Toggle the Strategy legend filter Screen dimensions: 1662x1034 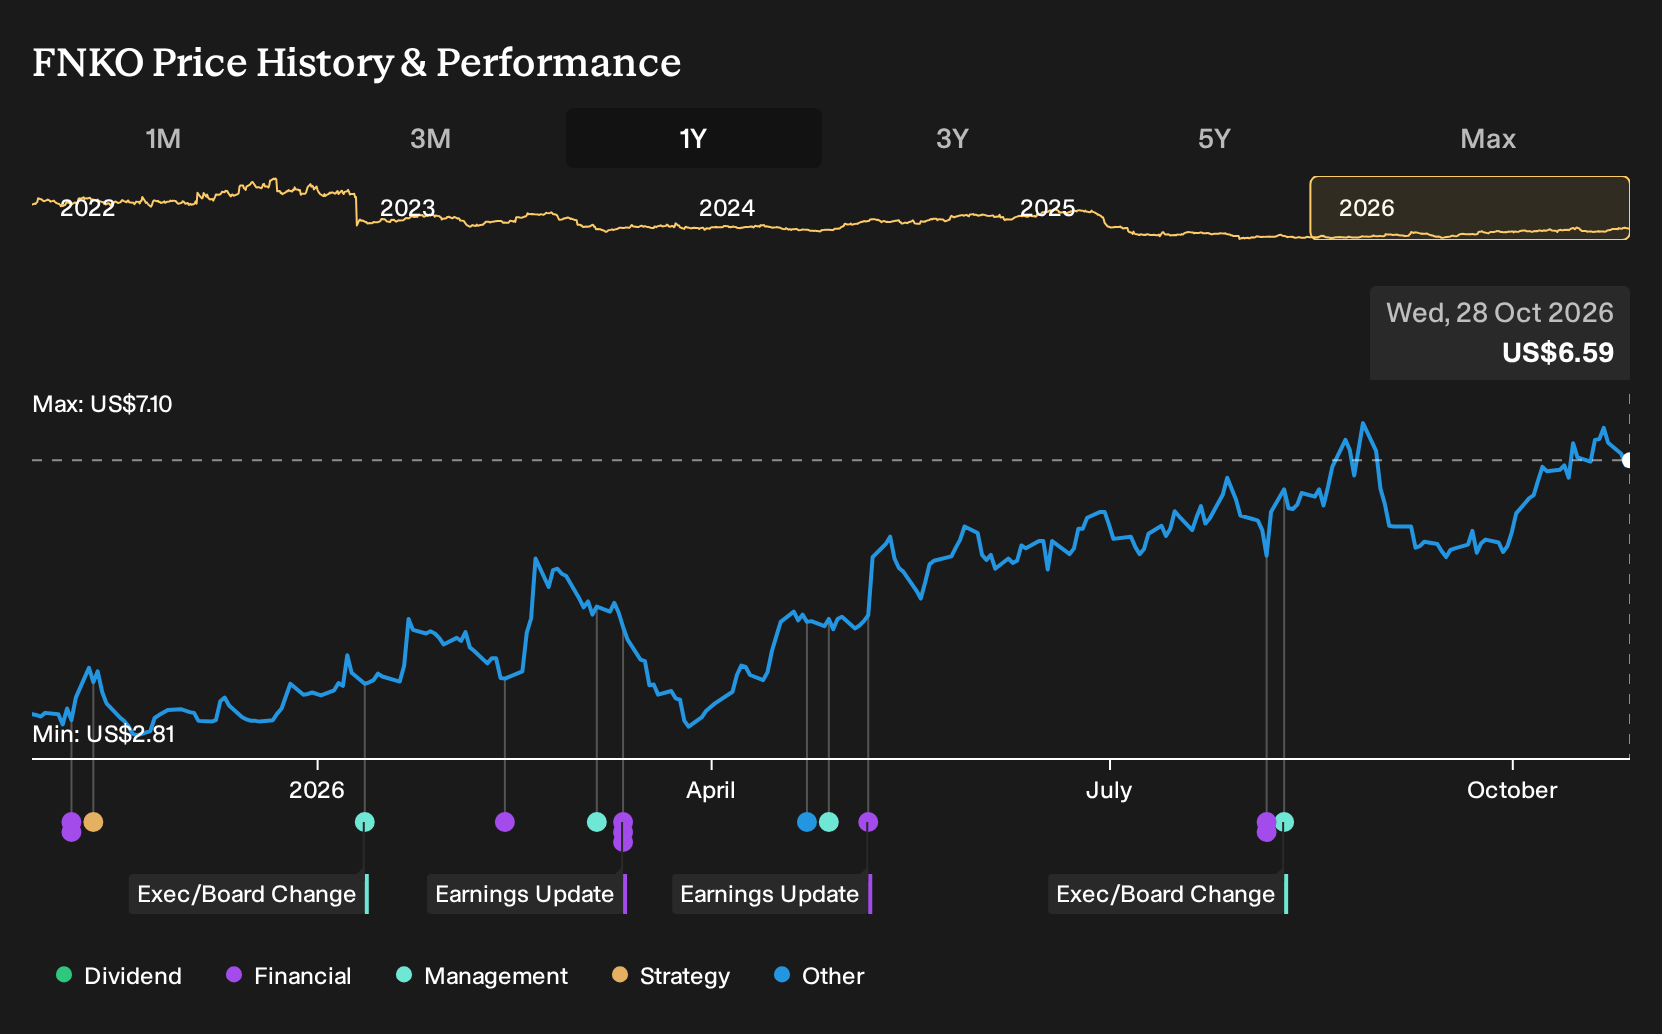click(x=671, y=976)
